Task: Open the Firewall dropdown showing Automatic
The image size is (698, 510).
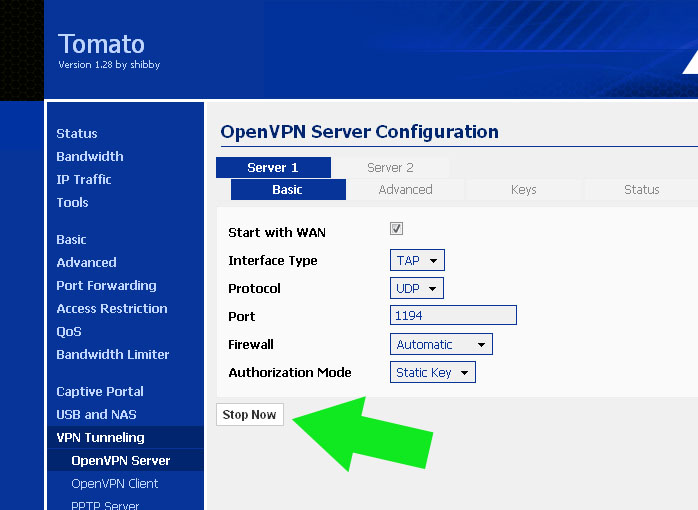Action: (441, 344)
